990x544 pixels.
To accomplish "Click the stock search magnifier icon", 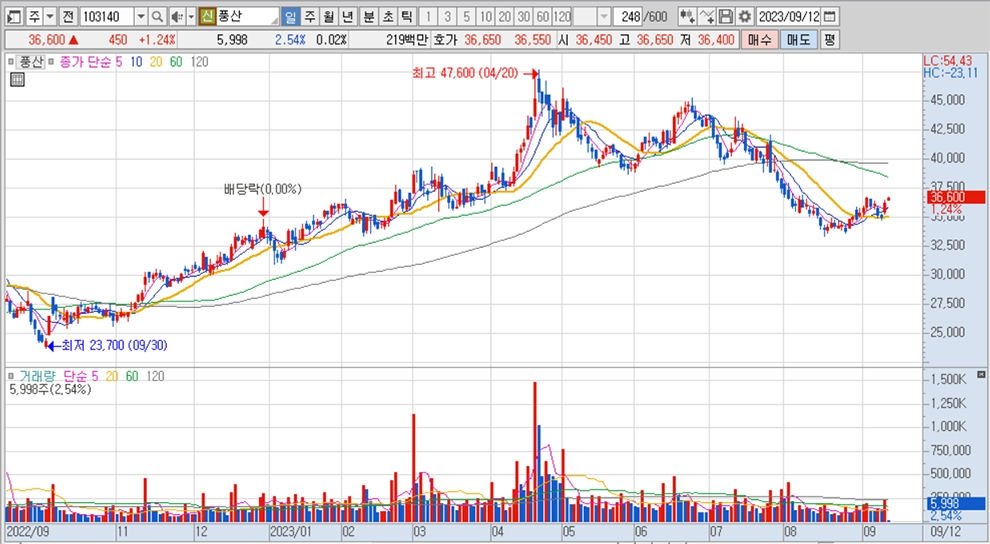I will pyautogui.click(x=157, y=17).
